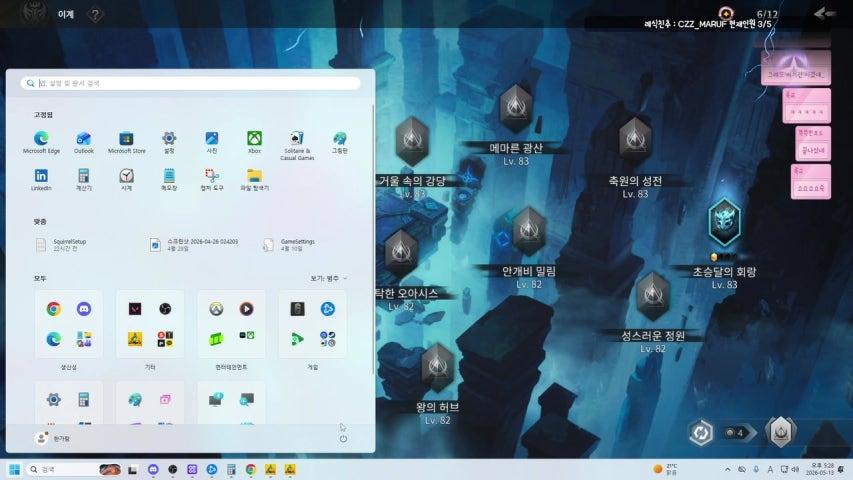Screen dimensions: 853x480
Task: Open the GameSettings recommended file
Action: [289, 245]
